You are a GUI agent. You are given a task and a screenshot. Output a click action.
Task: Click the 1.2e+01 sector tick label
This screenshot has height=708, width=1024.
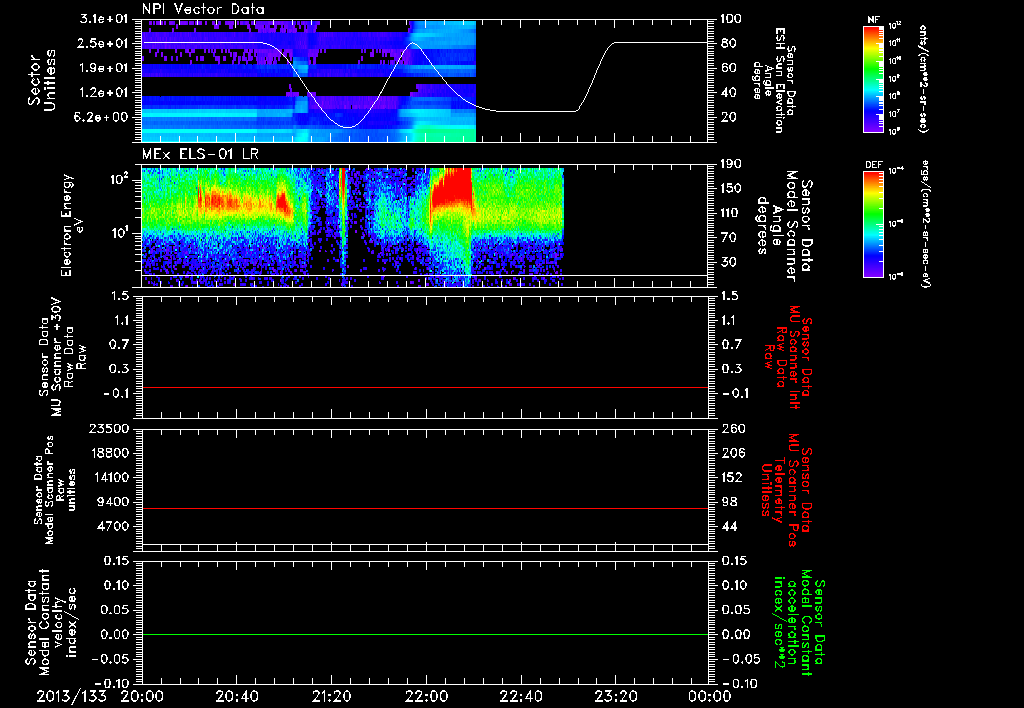[x=102, y=93]
